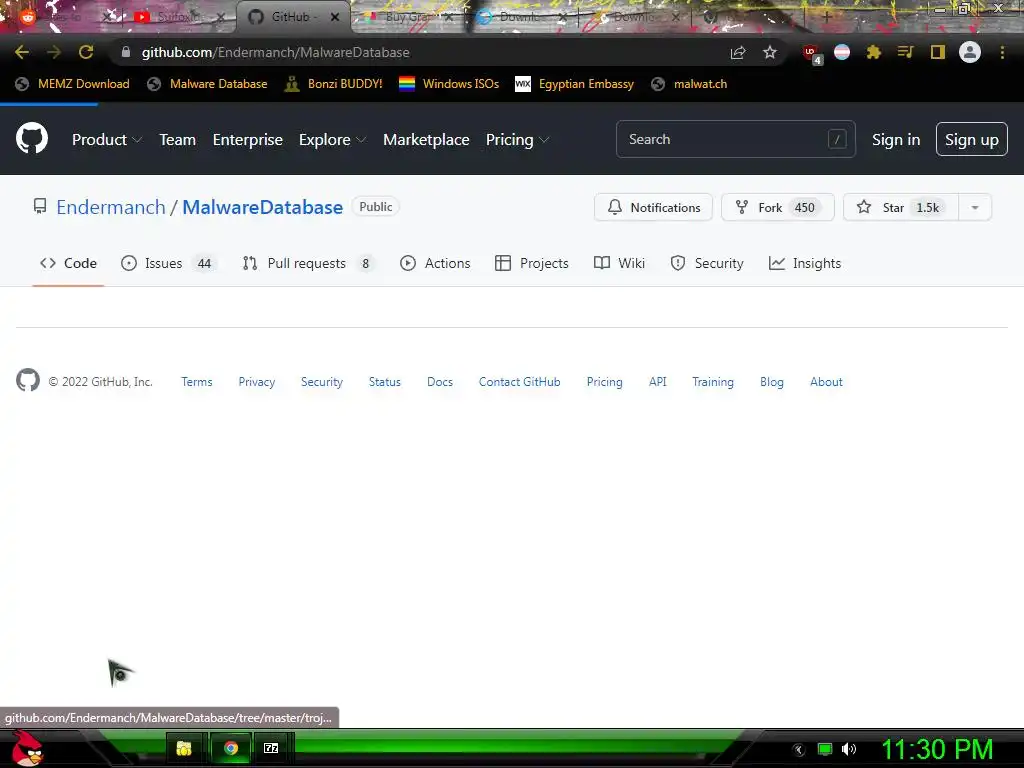Viewport: 1024px width, 768px height.
Task: Open the uBlock Origin extension icon
Action: coord(812,54)
